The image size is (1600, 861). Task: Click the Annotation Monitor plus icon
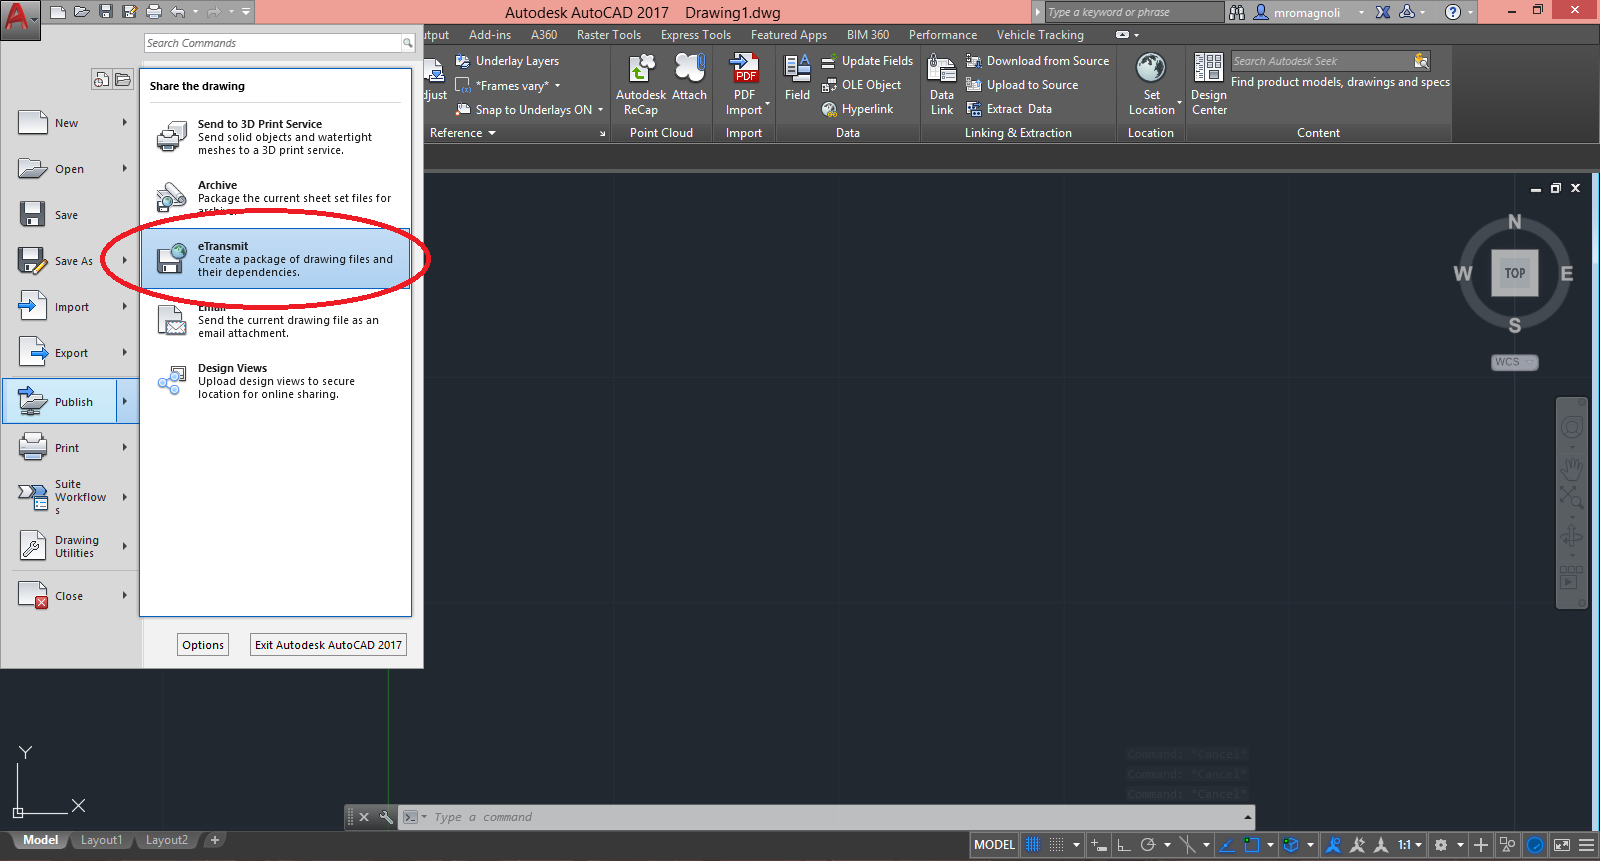[x=1481, y=845]
